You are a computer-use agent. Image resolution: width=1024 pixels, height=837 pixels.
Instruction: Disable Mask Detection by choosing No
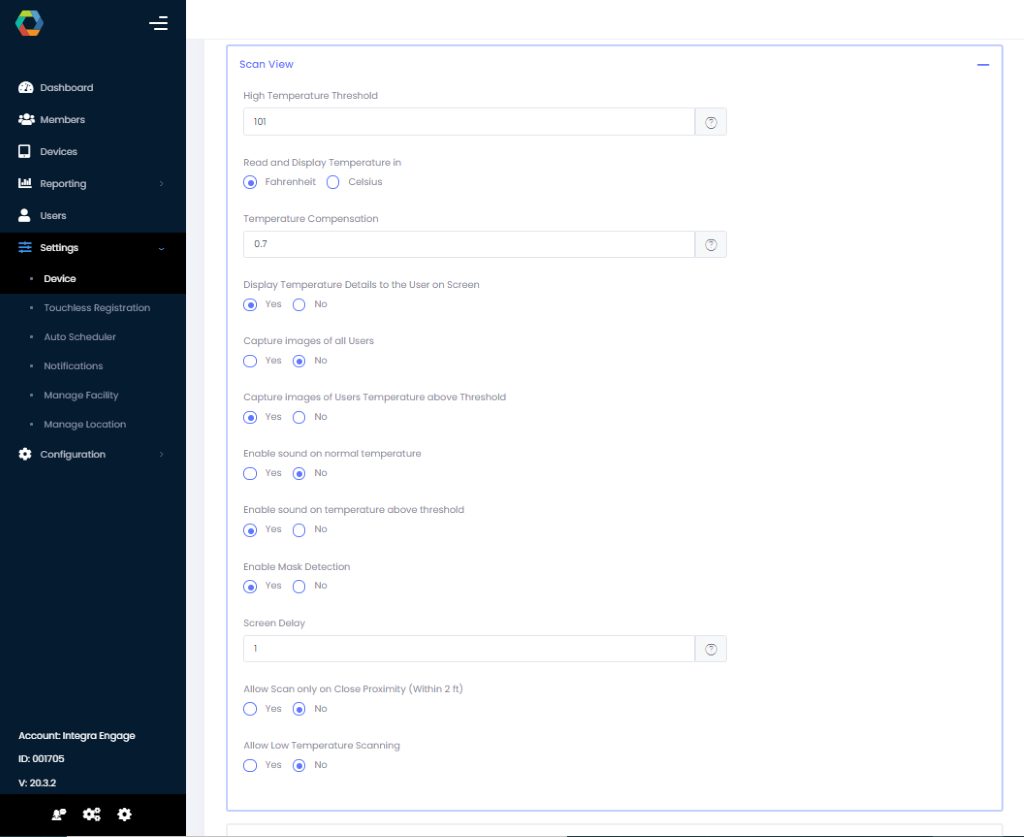tap(298, 586)
